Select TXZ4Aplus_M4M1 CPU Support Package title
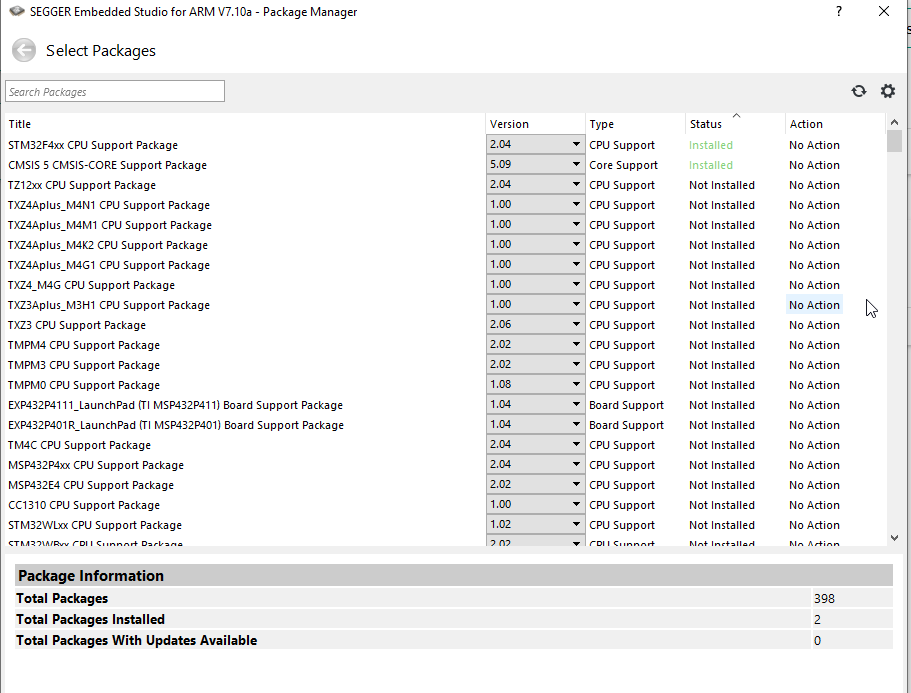Screen dimensions: 911x693 click(x=110, y=225)
